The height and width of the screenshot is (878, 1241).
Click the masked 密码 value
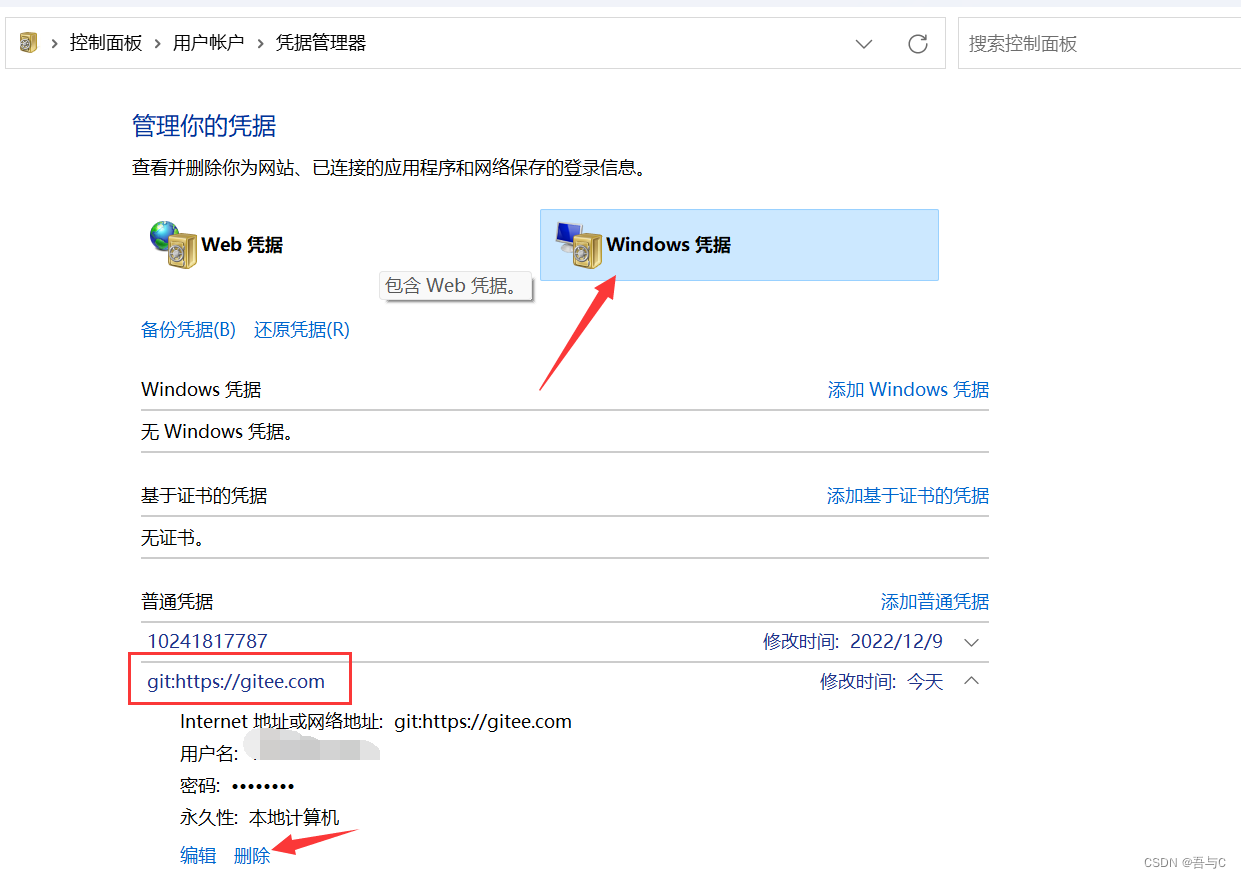pyautogui.click(x=263, y=786)
